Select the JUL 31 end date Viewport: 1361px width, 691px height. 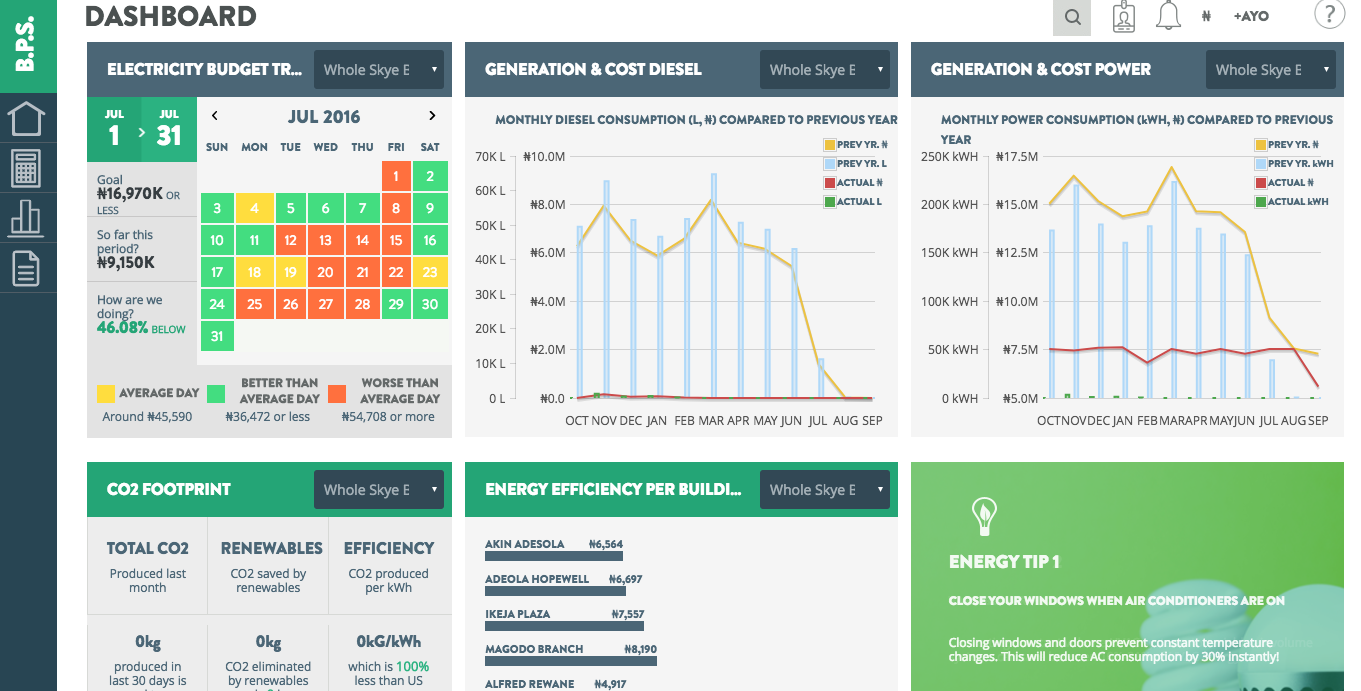[x=169, y=130]
